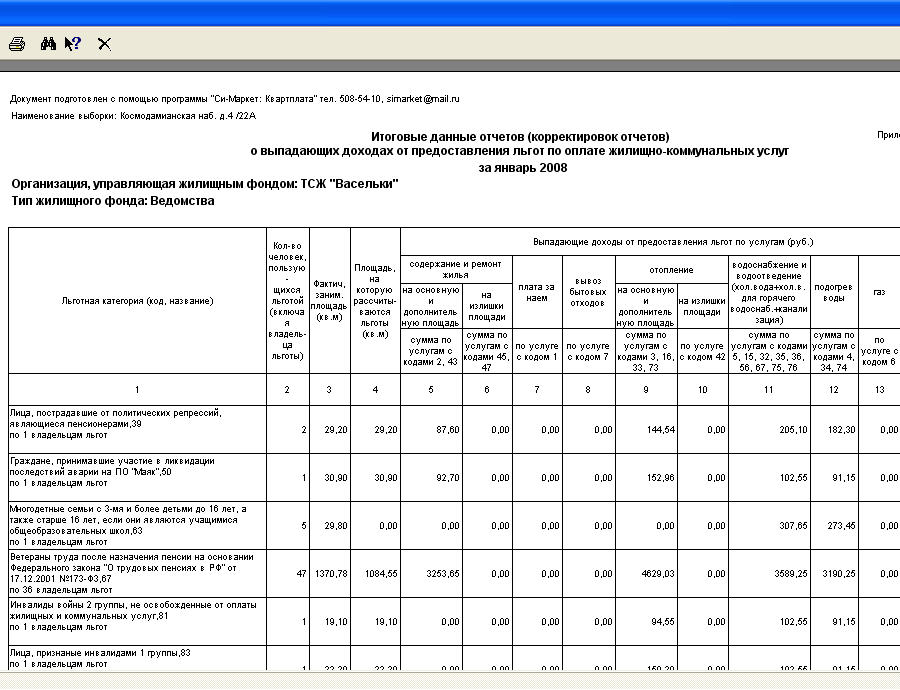900x690 pixels.
Task: Click the 'Фактич. заним. площадь (кв.м)' header
Action: tap(329, 301)
